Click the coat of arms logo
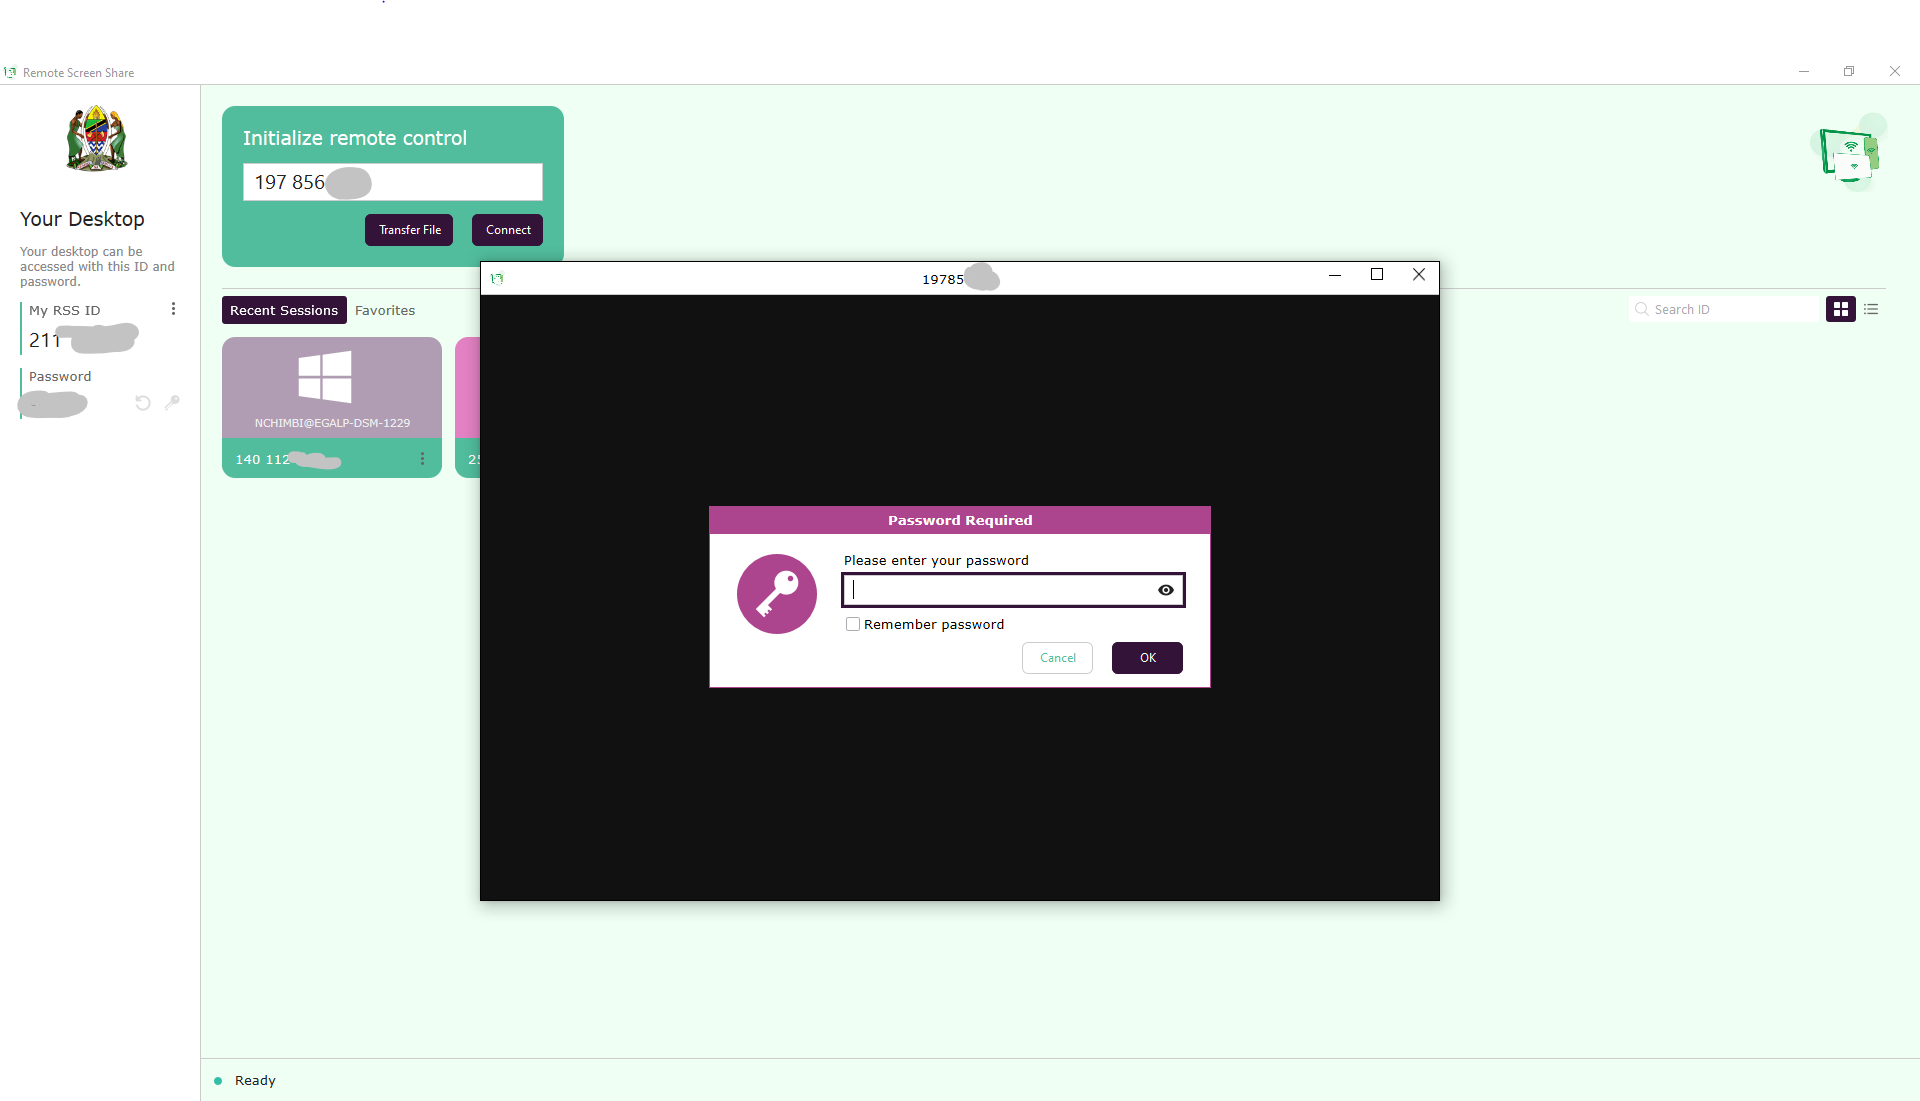1920x1101 pixels. [96, 140]
